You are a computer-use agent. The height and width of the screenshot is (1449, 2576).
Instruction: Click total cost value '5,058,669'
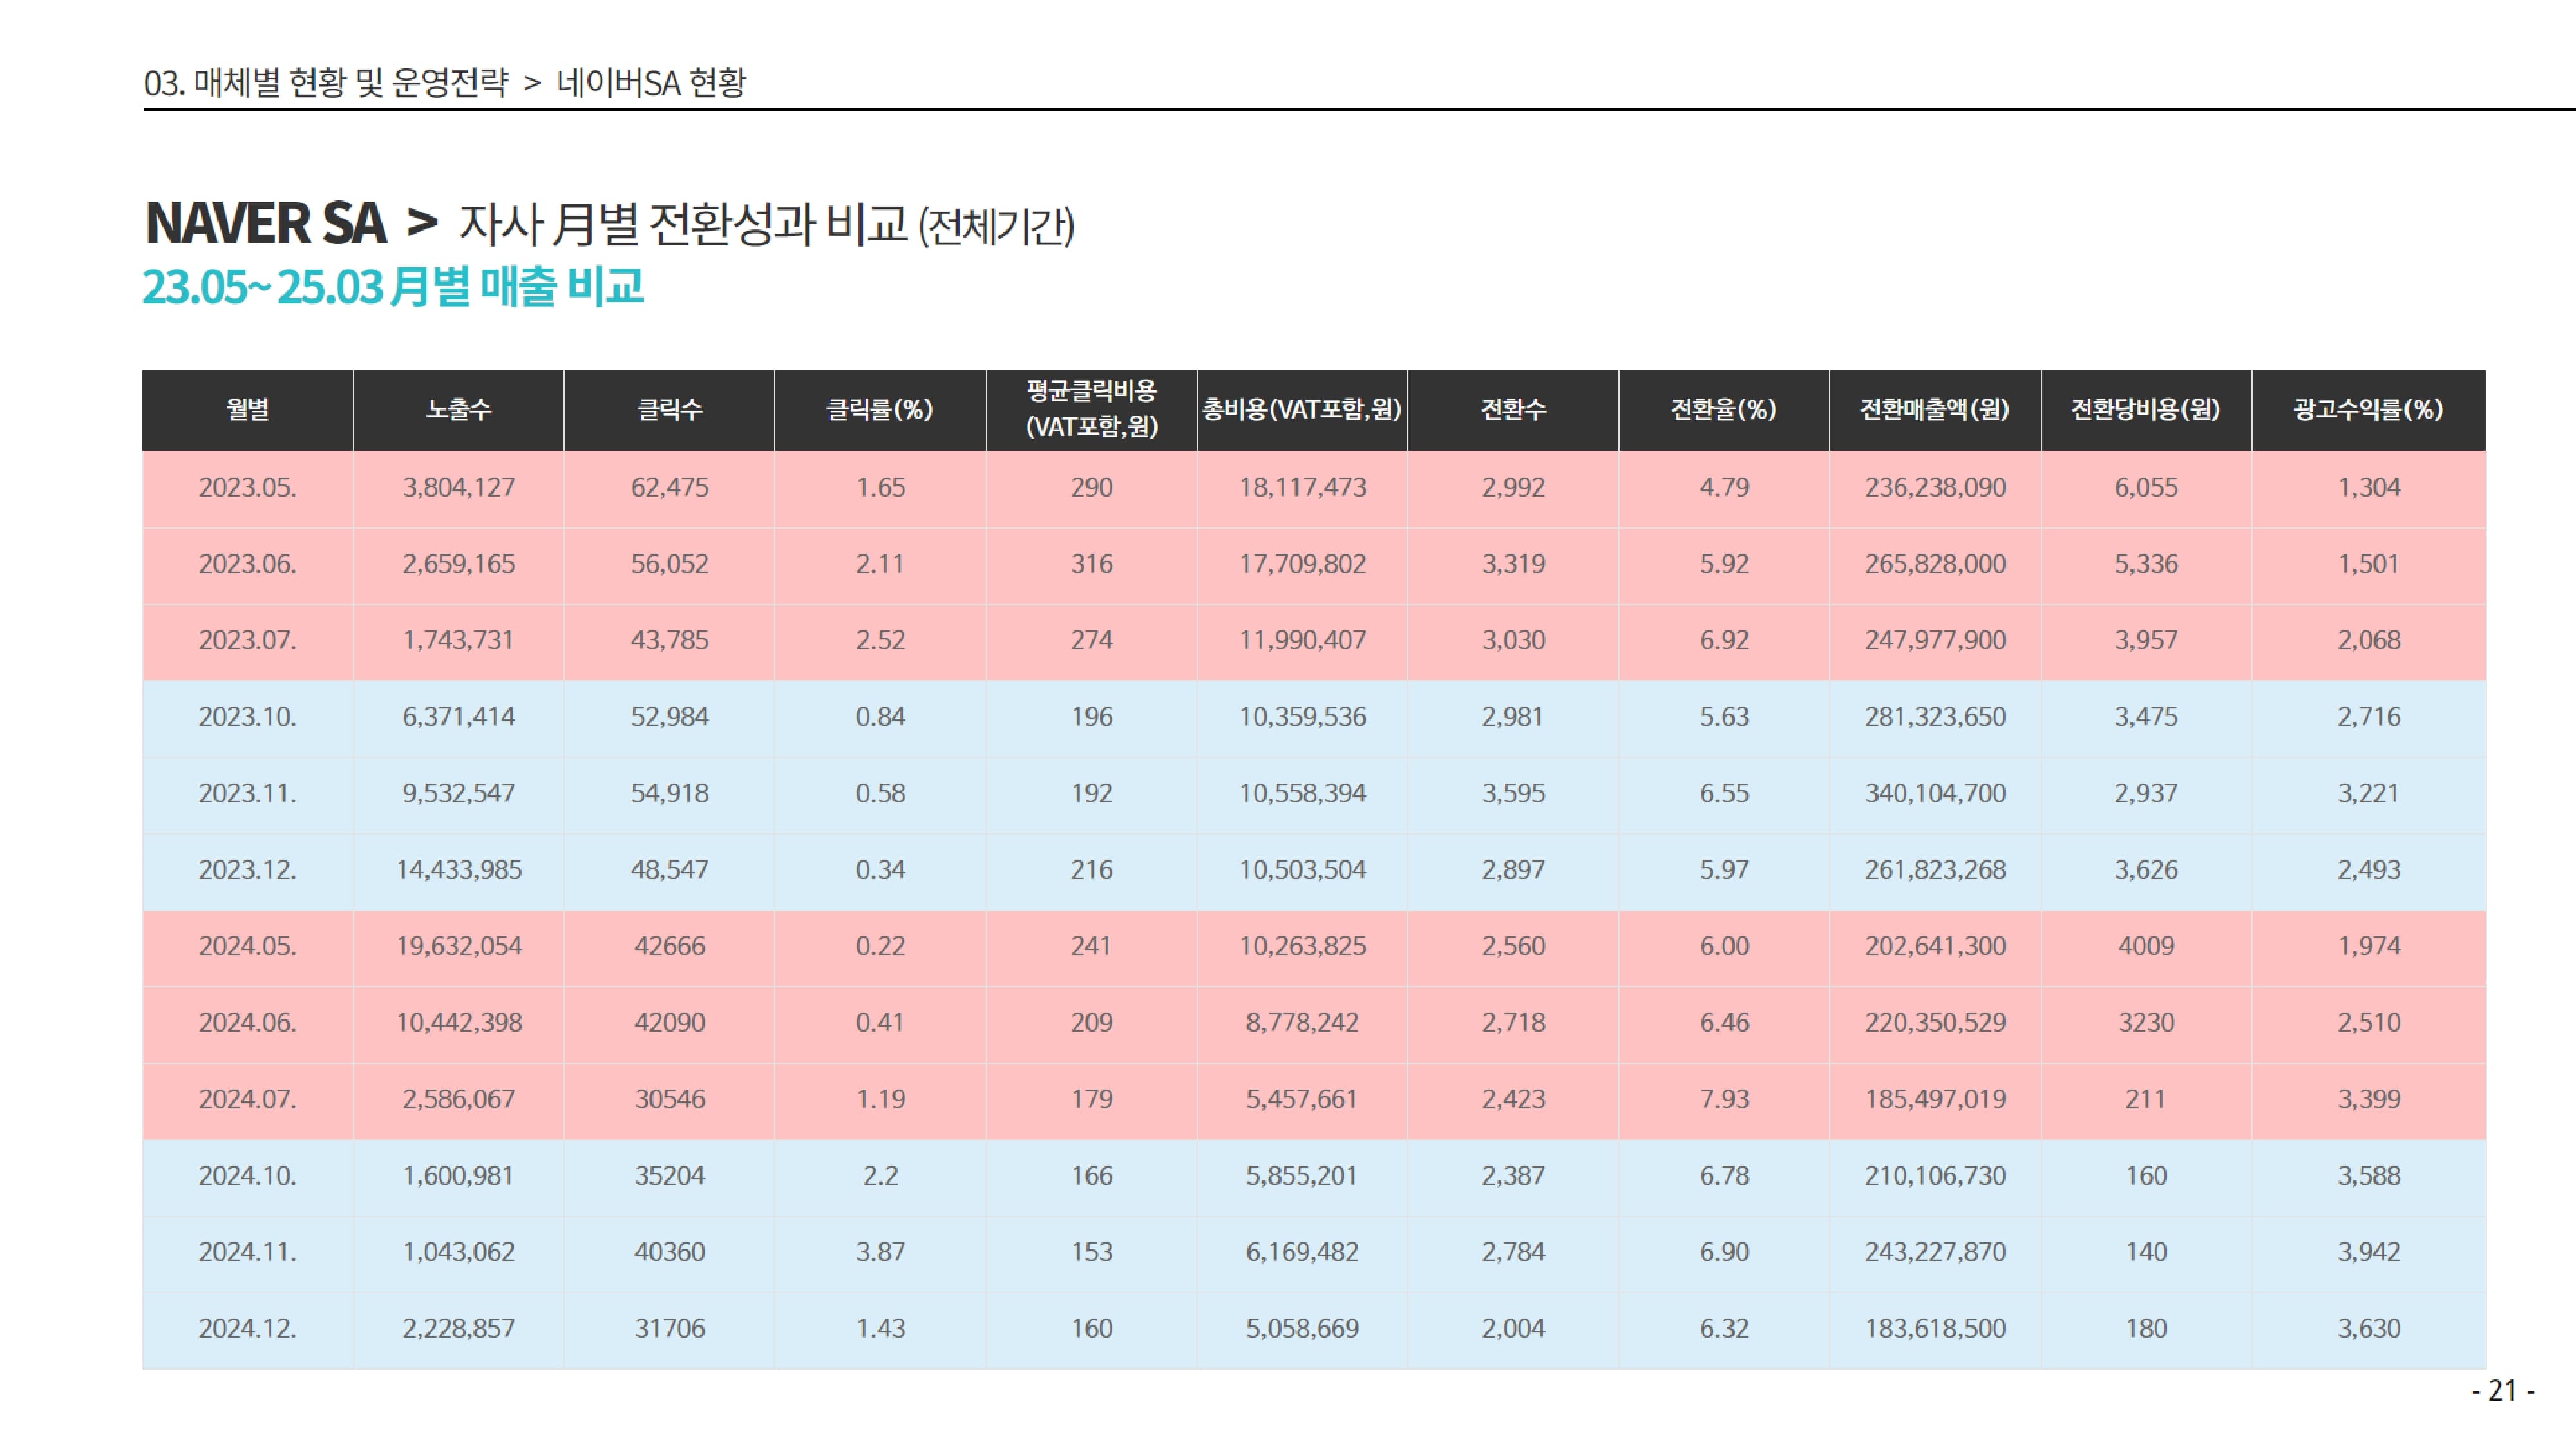1302,1329
